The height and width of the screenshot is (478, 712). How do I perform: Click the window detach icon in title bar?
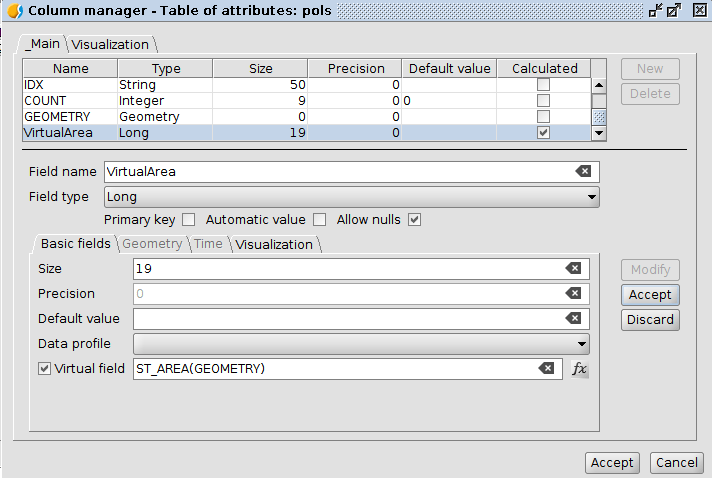coord(656,11)
